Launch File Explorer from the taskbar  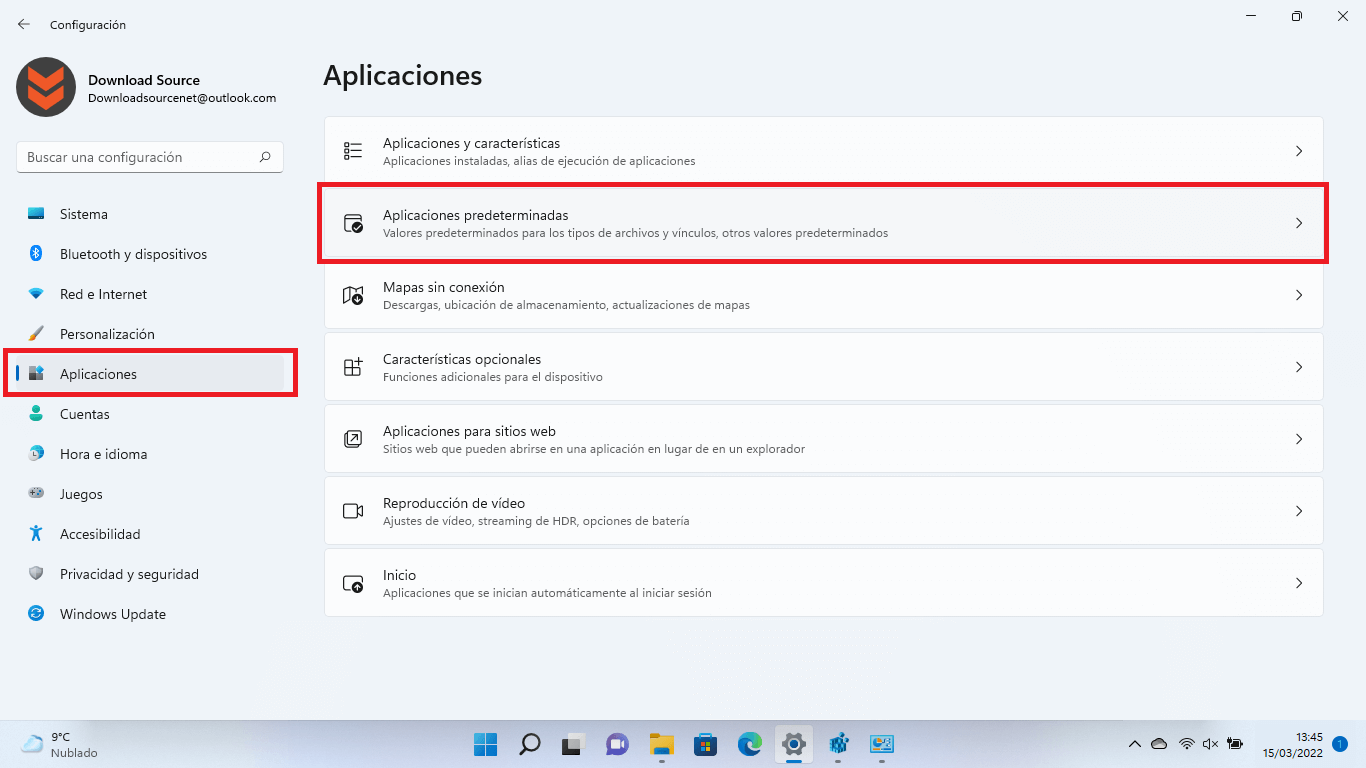661,744
